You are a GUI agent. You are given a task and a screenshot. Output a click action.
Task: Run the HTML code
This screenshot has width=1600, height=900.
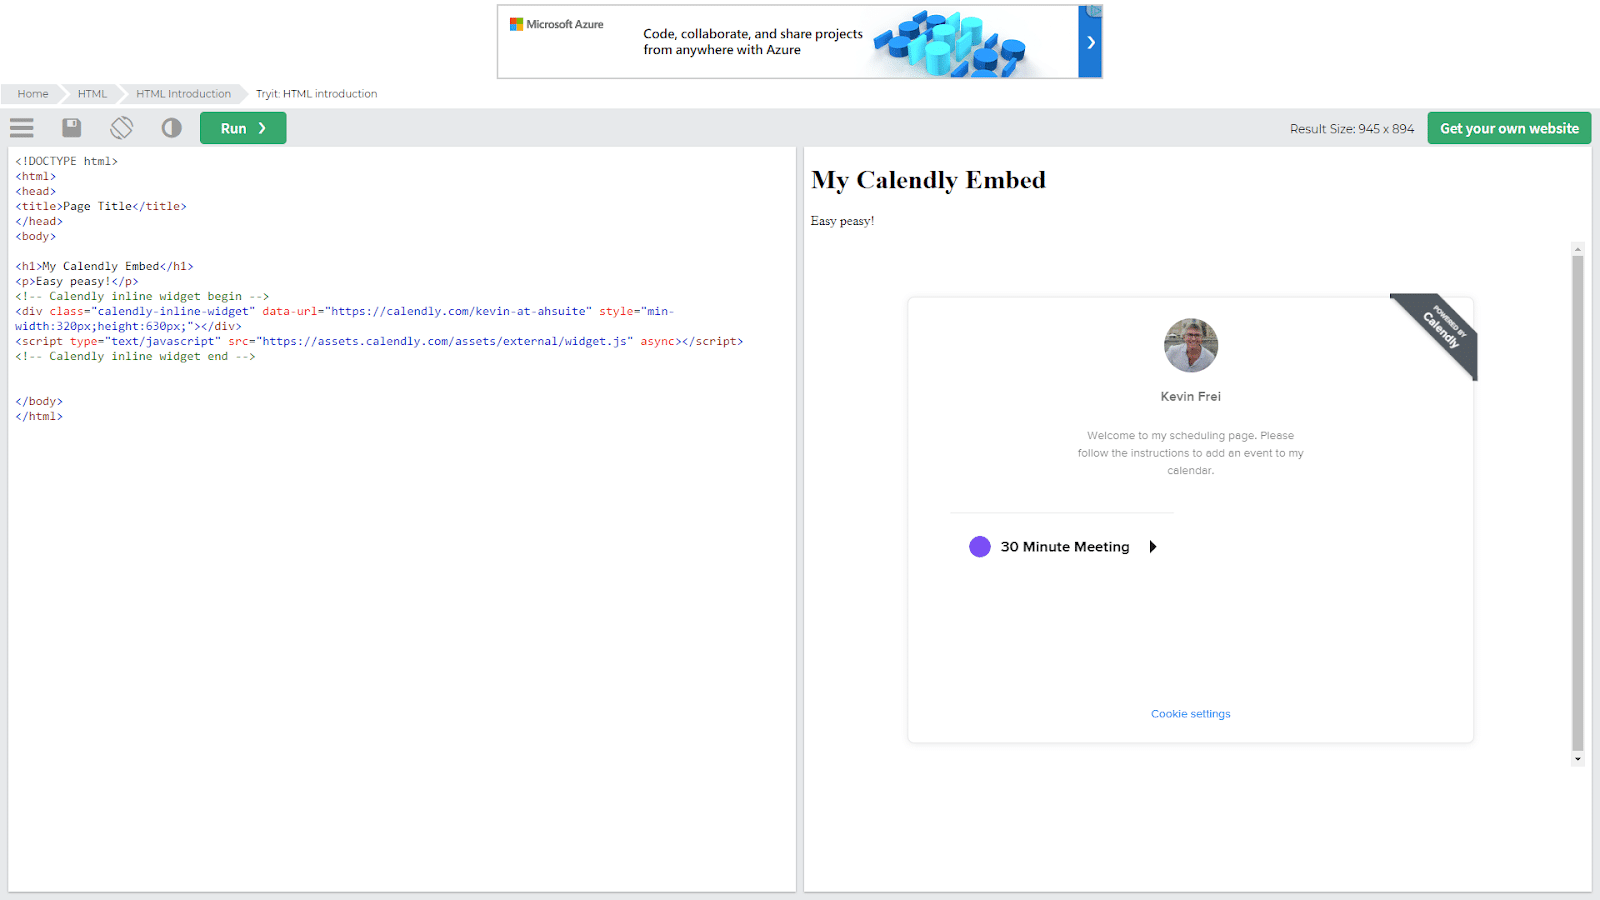point(243,128)
